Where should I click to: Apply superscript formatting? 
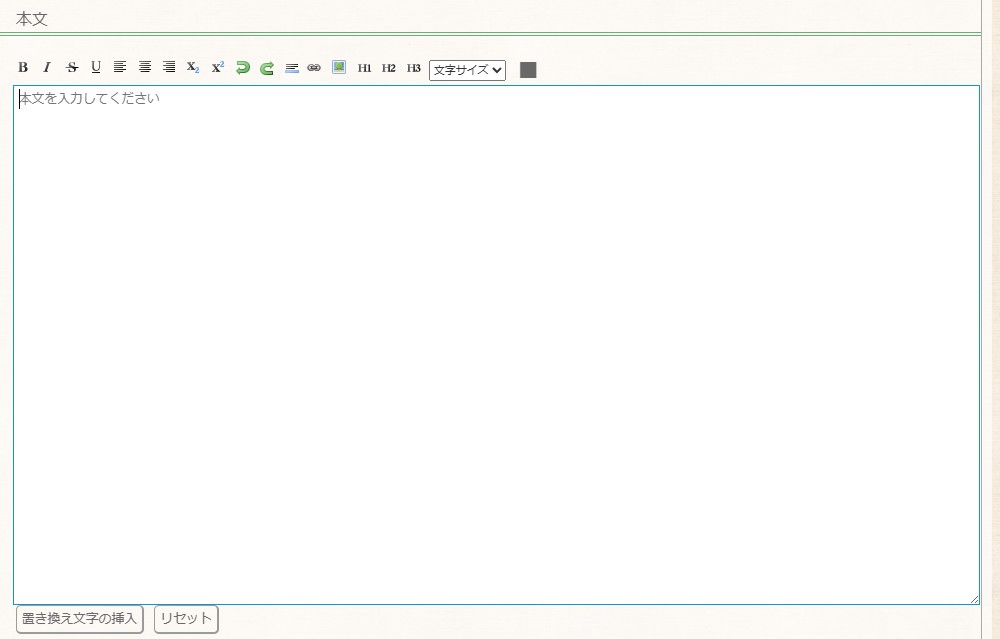pos(218,67)
